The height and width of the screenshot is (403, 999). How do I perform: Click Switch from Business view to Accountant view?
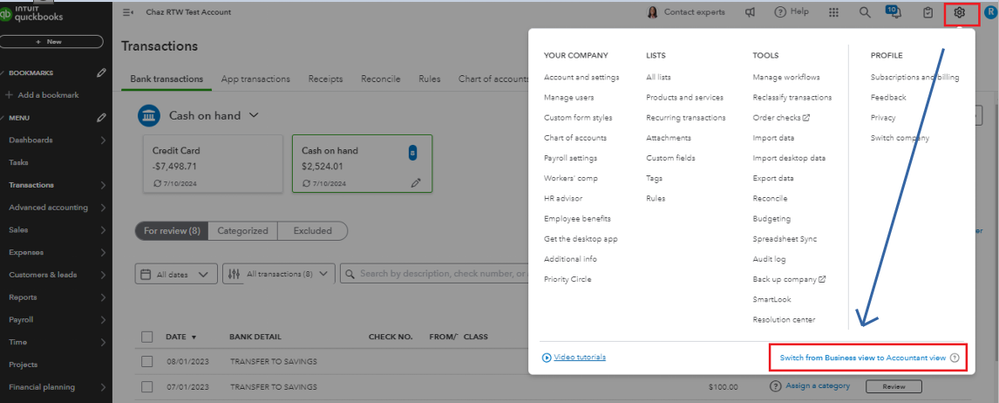pyautogui.click(x=862, y=357)
